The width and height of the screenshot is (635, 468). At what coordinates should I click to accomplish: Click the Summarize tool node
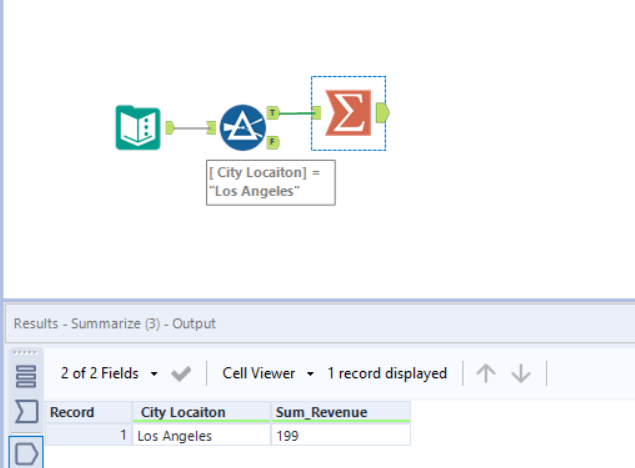347,114
